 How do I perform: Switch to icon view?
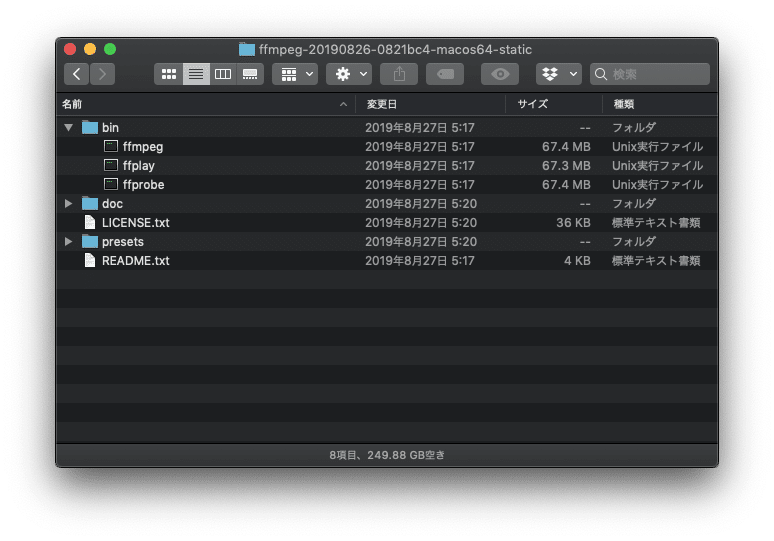169,74
